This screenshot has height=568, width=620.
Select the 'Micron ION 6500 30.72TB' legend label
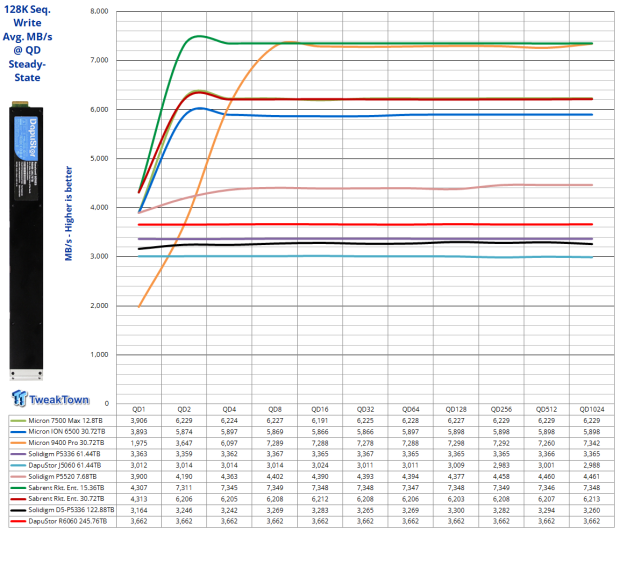coord(67,432)
